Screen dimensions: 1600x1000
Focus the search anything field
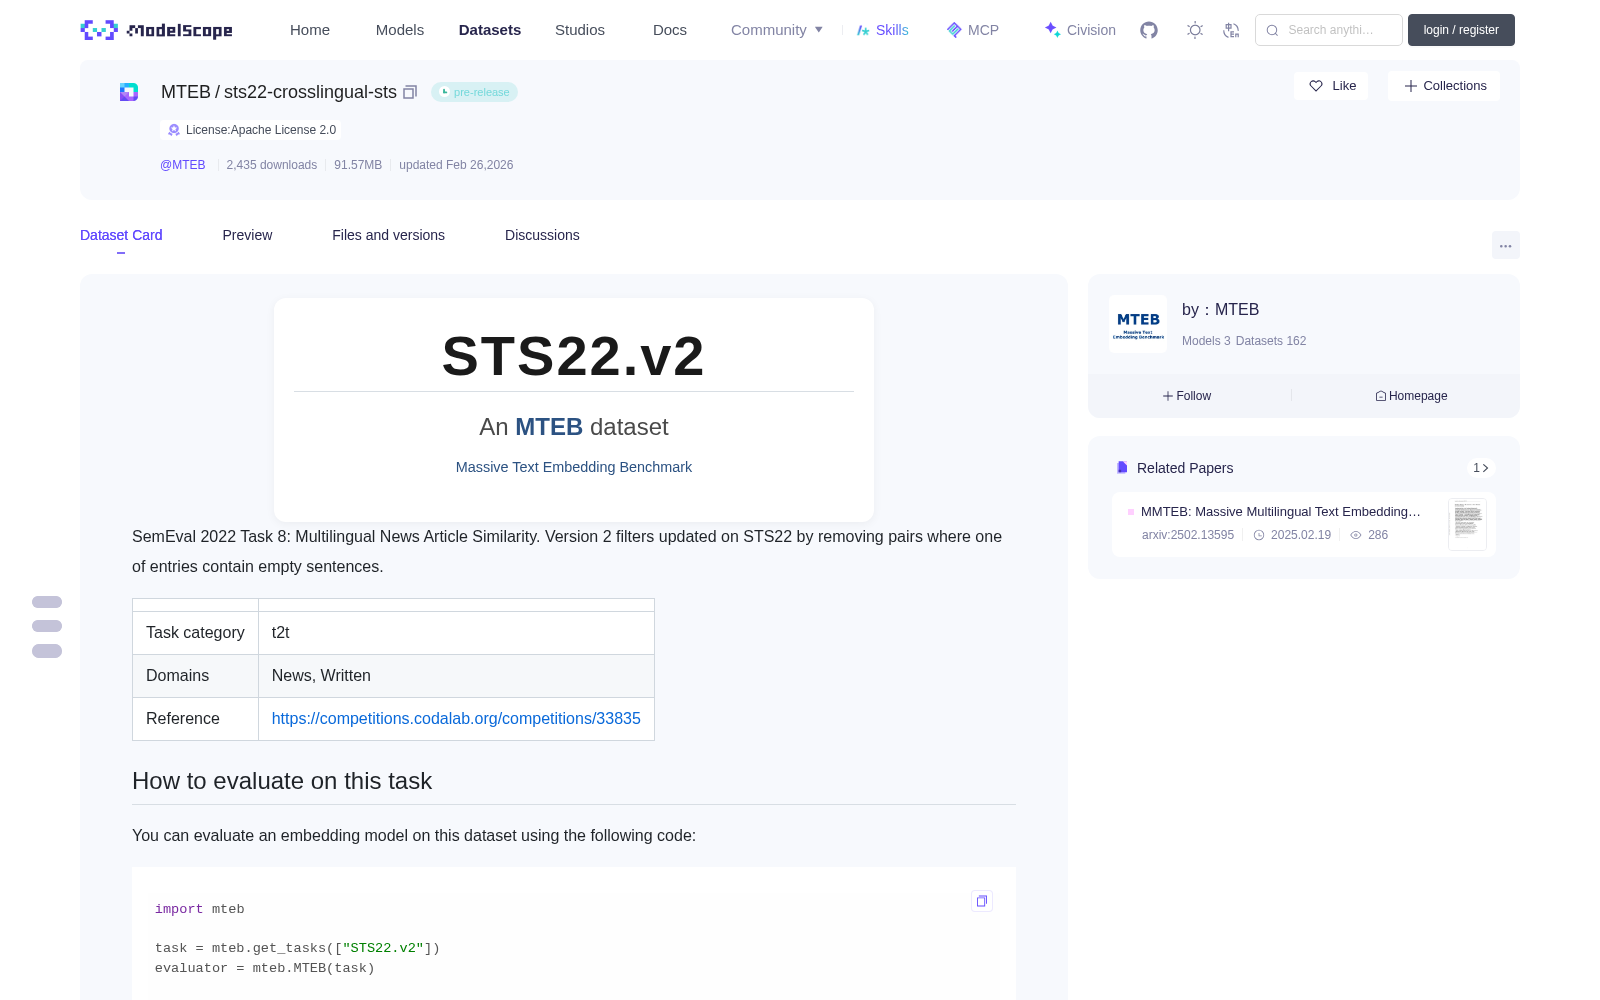pyautogui.click(x=1329, y=30)
